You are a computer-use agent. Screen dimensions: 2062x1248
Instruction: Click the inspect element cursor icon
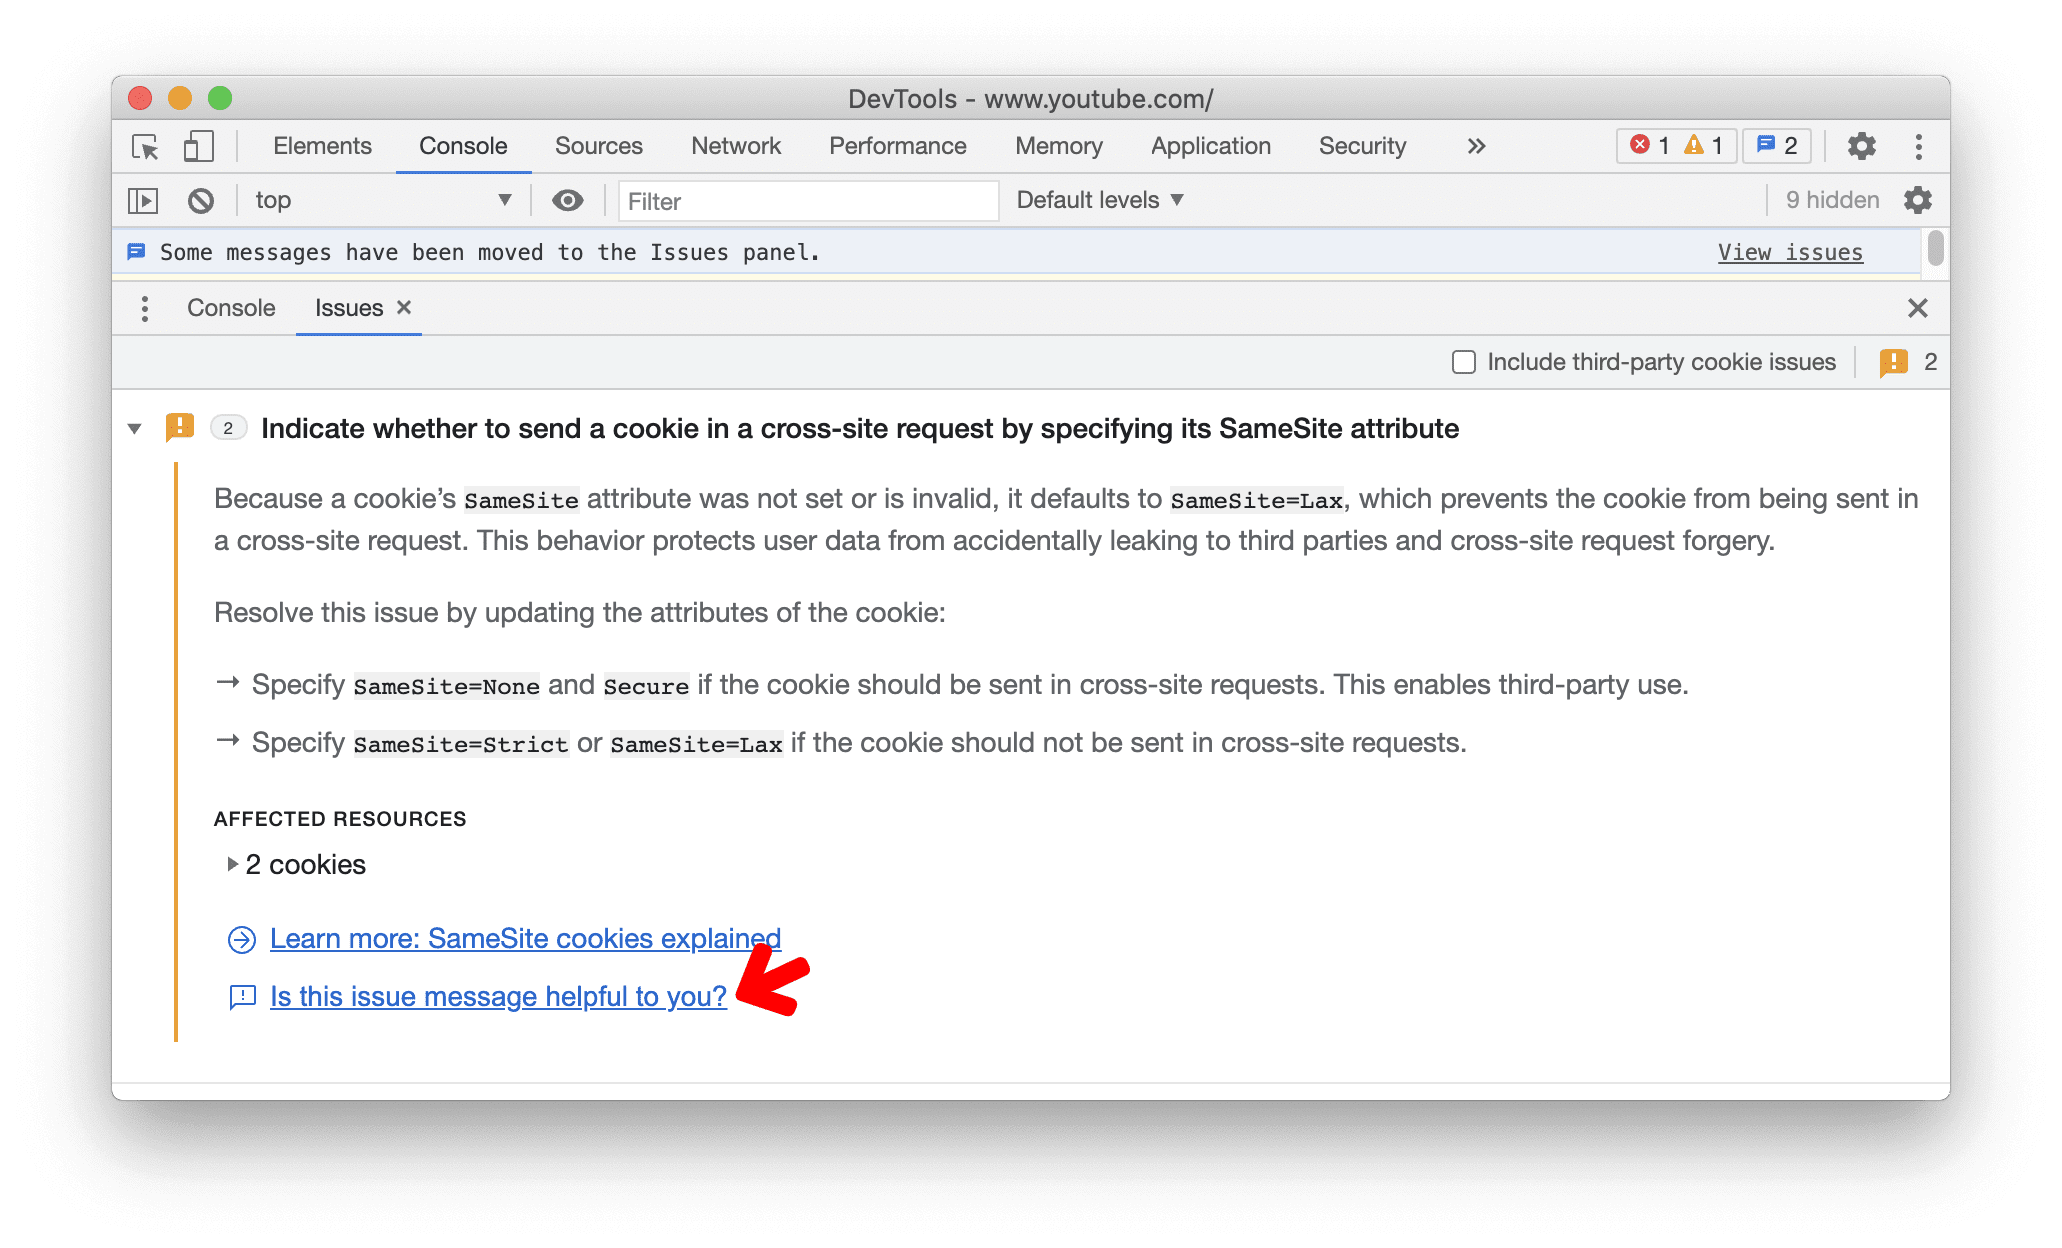point(147,146)
